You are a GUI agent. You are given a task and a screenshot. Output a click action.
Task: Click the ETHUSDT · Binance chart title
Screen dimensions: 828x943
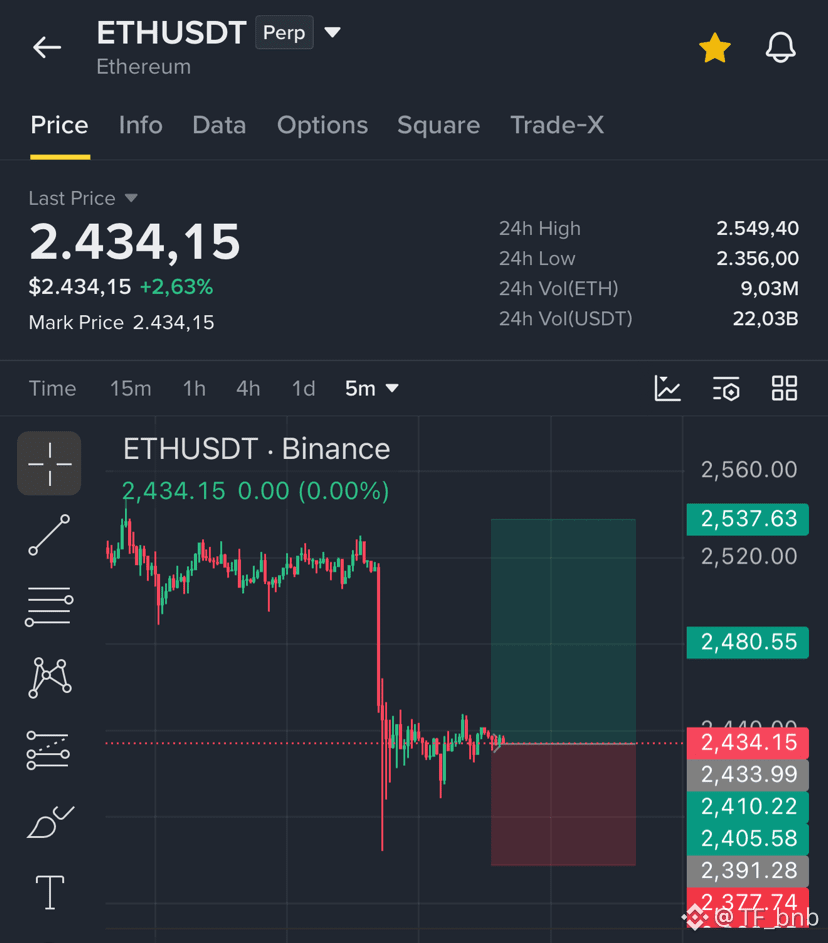pos(257,449)
